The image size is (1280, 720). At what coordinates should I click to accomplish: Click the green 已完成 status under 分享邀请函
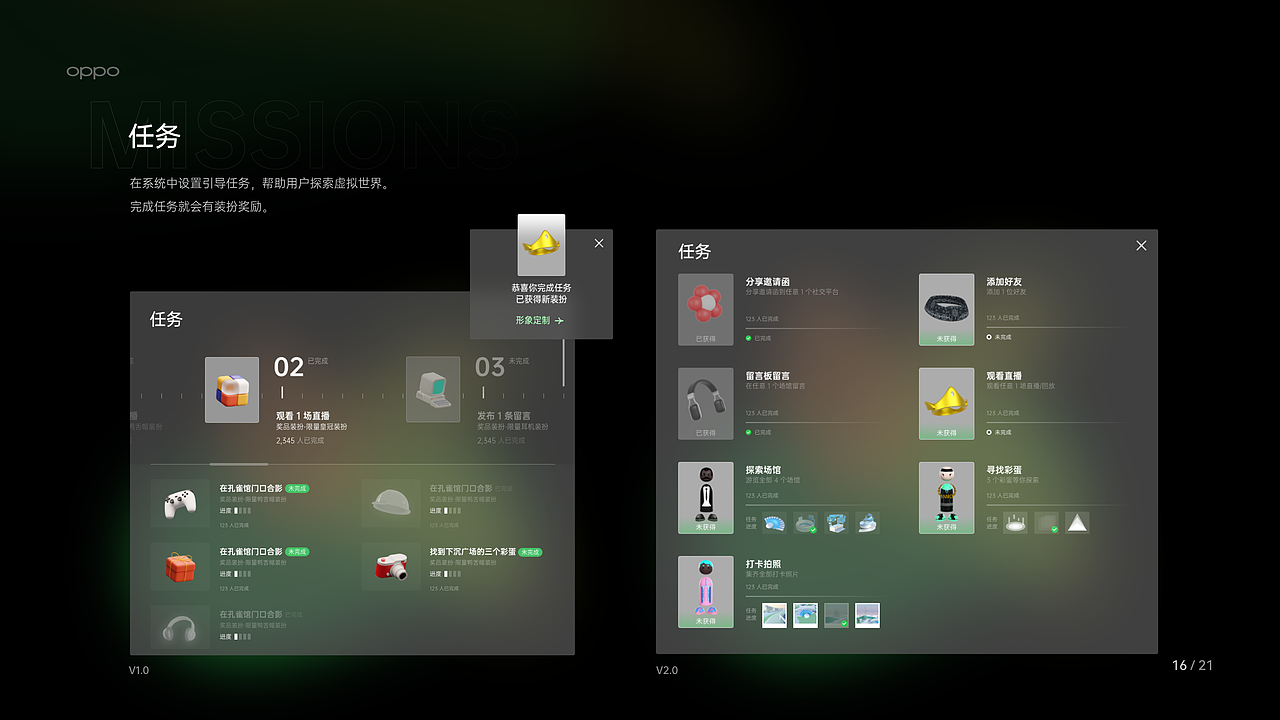click(x=758, y=337)
